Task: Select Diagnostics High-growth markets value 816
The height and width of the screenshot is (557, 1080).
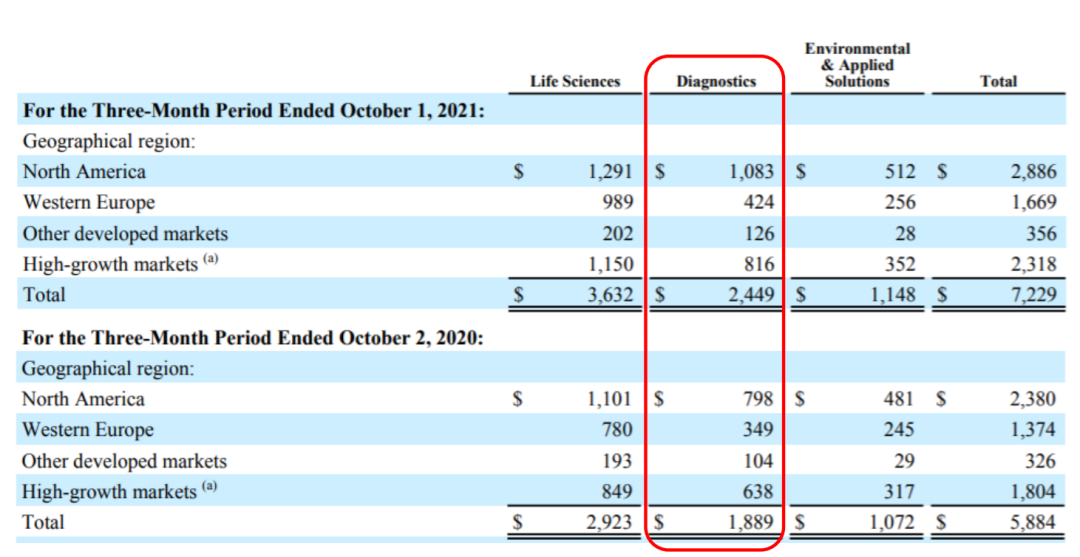Action: pos(758,264)
